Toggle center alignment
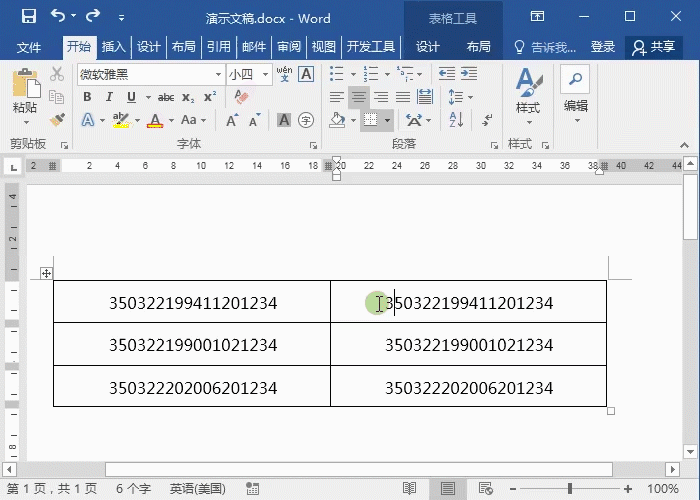This screenshot has height=500, width=700. 358,97
